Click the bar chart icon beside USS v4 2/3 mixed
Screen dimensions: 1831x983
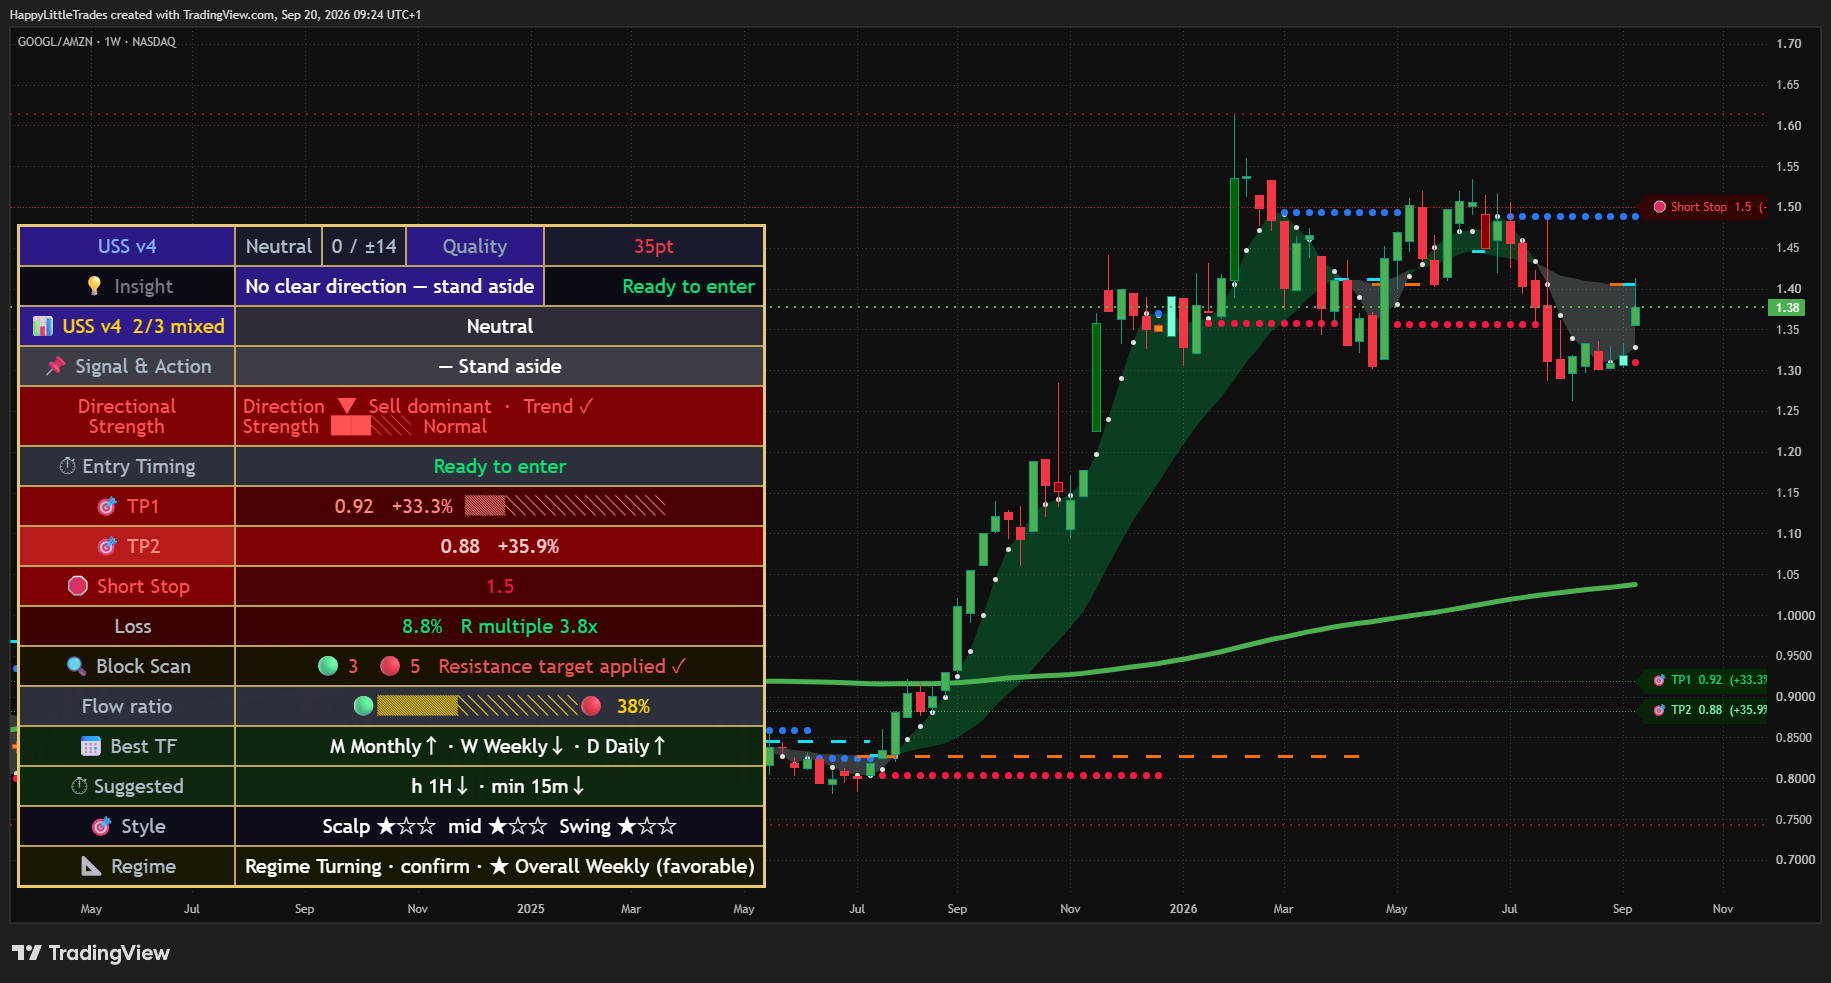coord(43,326)
